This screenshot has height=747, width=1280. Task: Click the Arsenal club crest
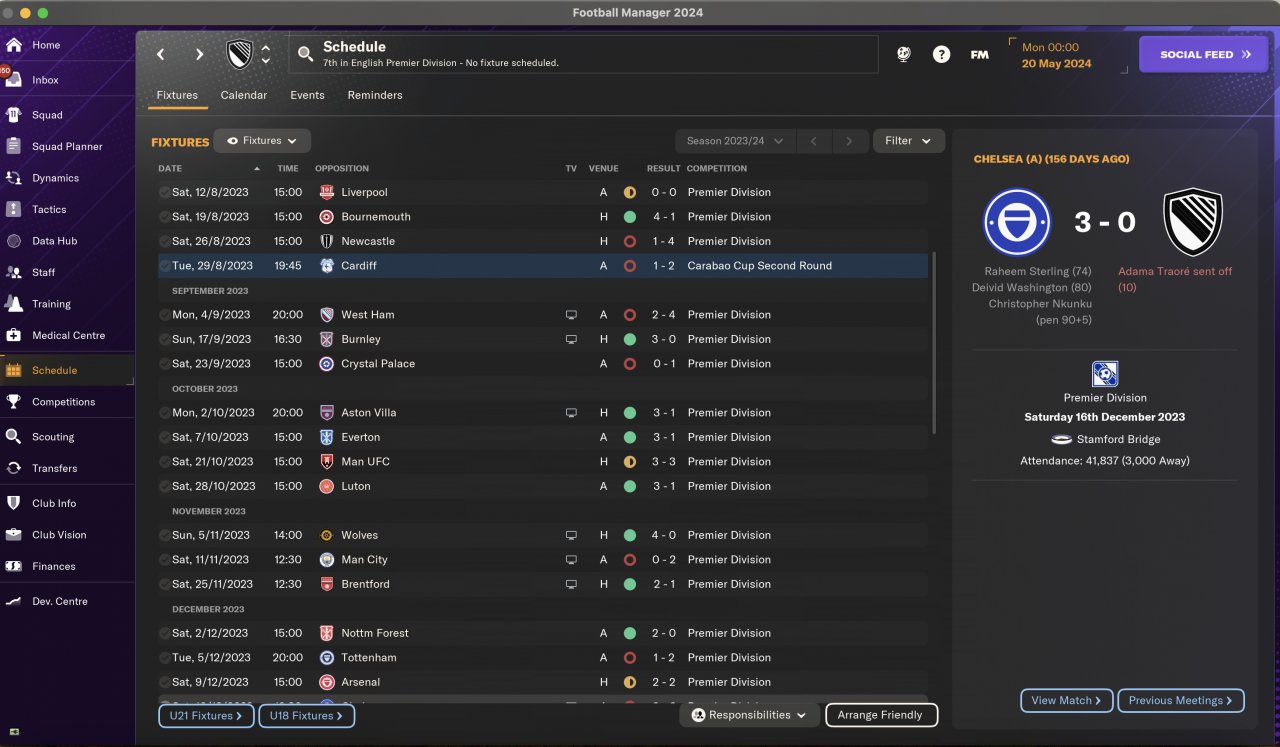(326, 682)
